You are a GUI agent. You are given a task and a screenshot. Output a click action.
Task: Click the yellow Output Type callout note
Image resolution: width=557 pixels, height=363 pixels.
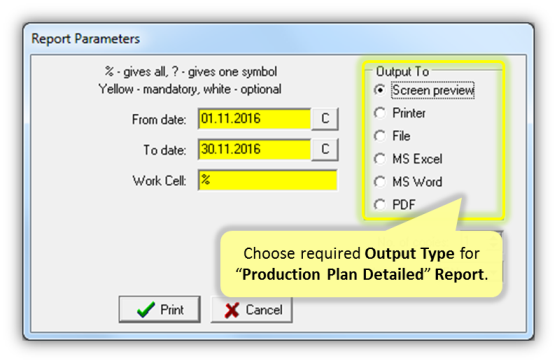pos(361,264)
